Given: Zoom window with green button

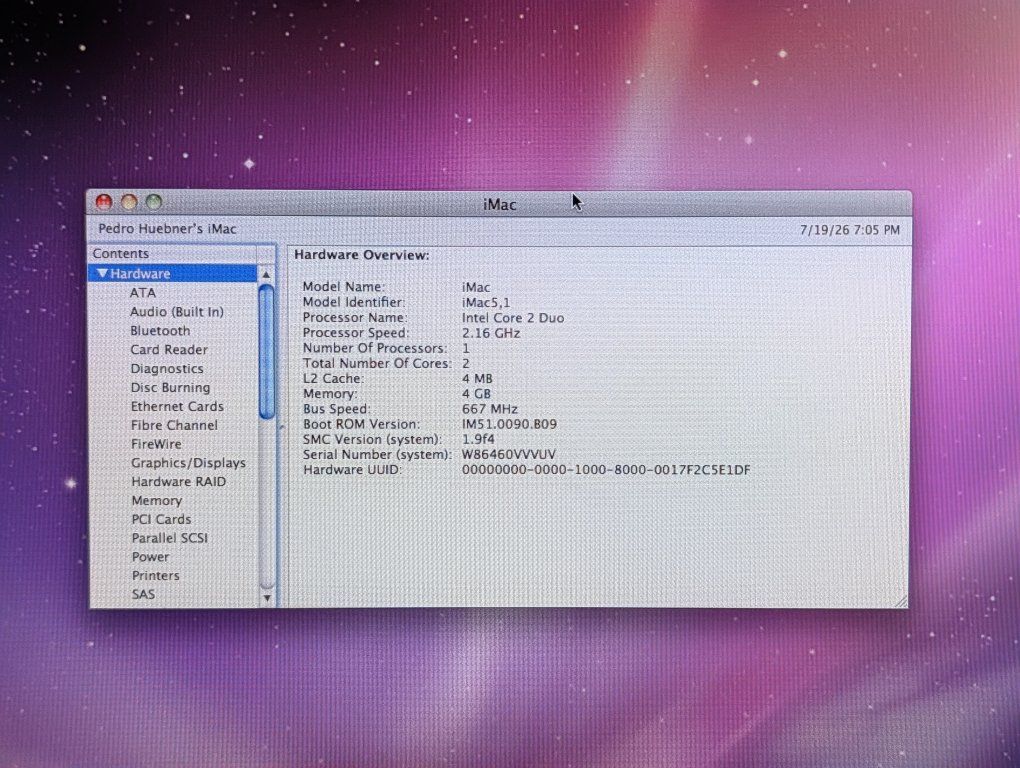Looking at the screenshot, I should click(x=154, y=202).
